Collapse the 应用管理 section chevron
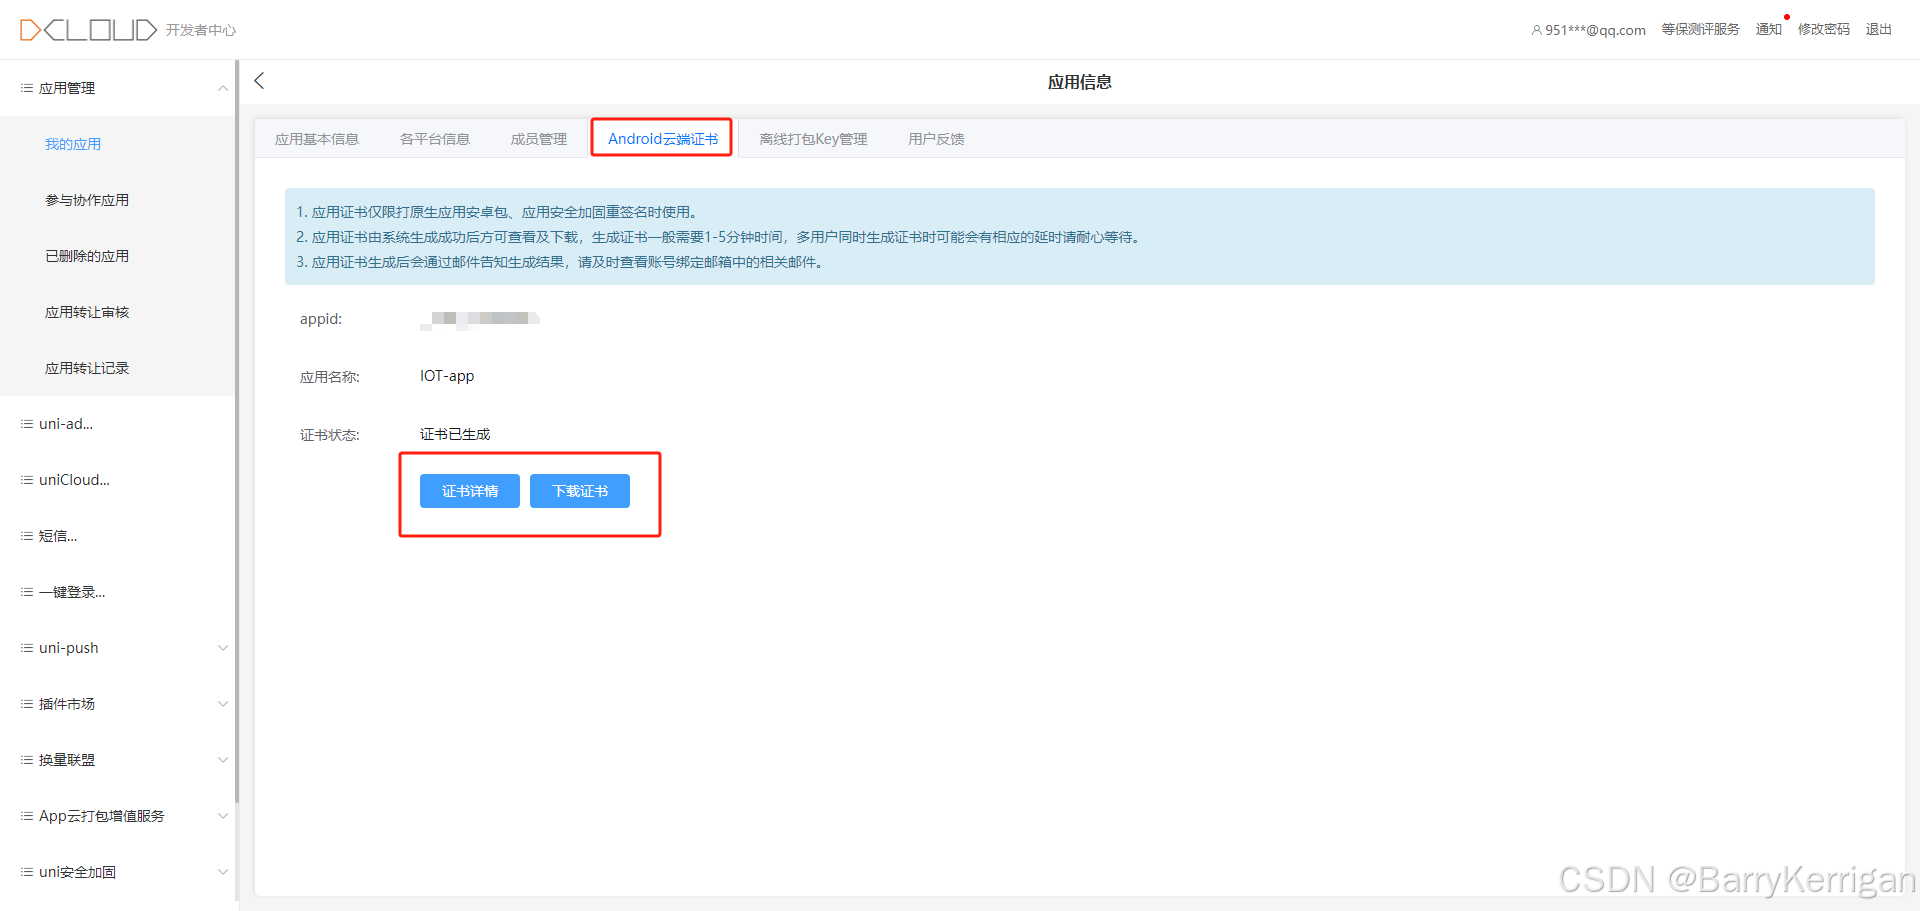Viewport: 1920px width, 911px height. (x=222, y=88)
